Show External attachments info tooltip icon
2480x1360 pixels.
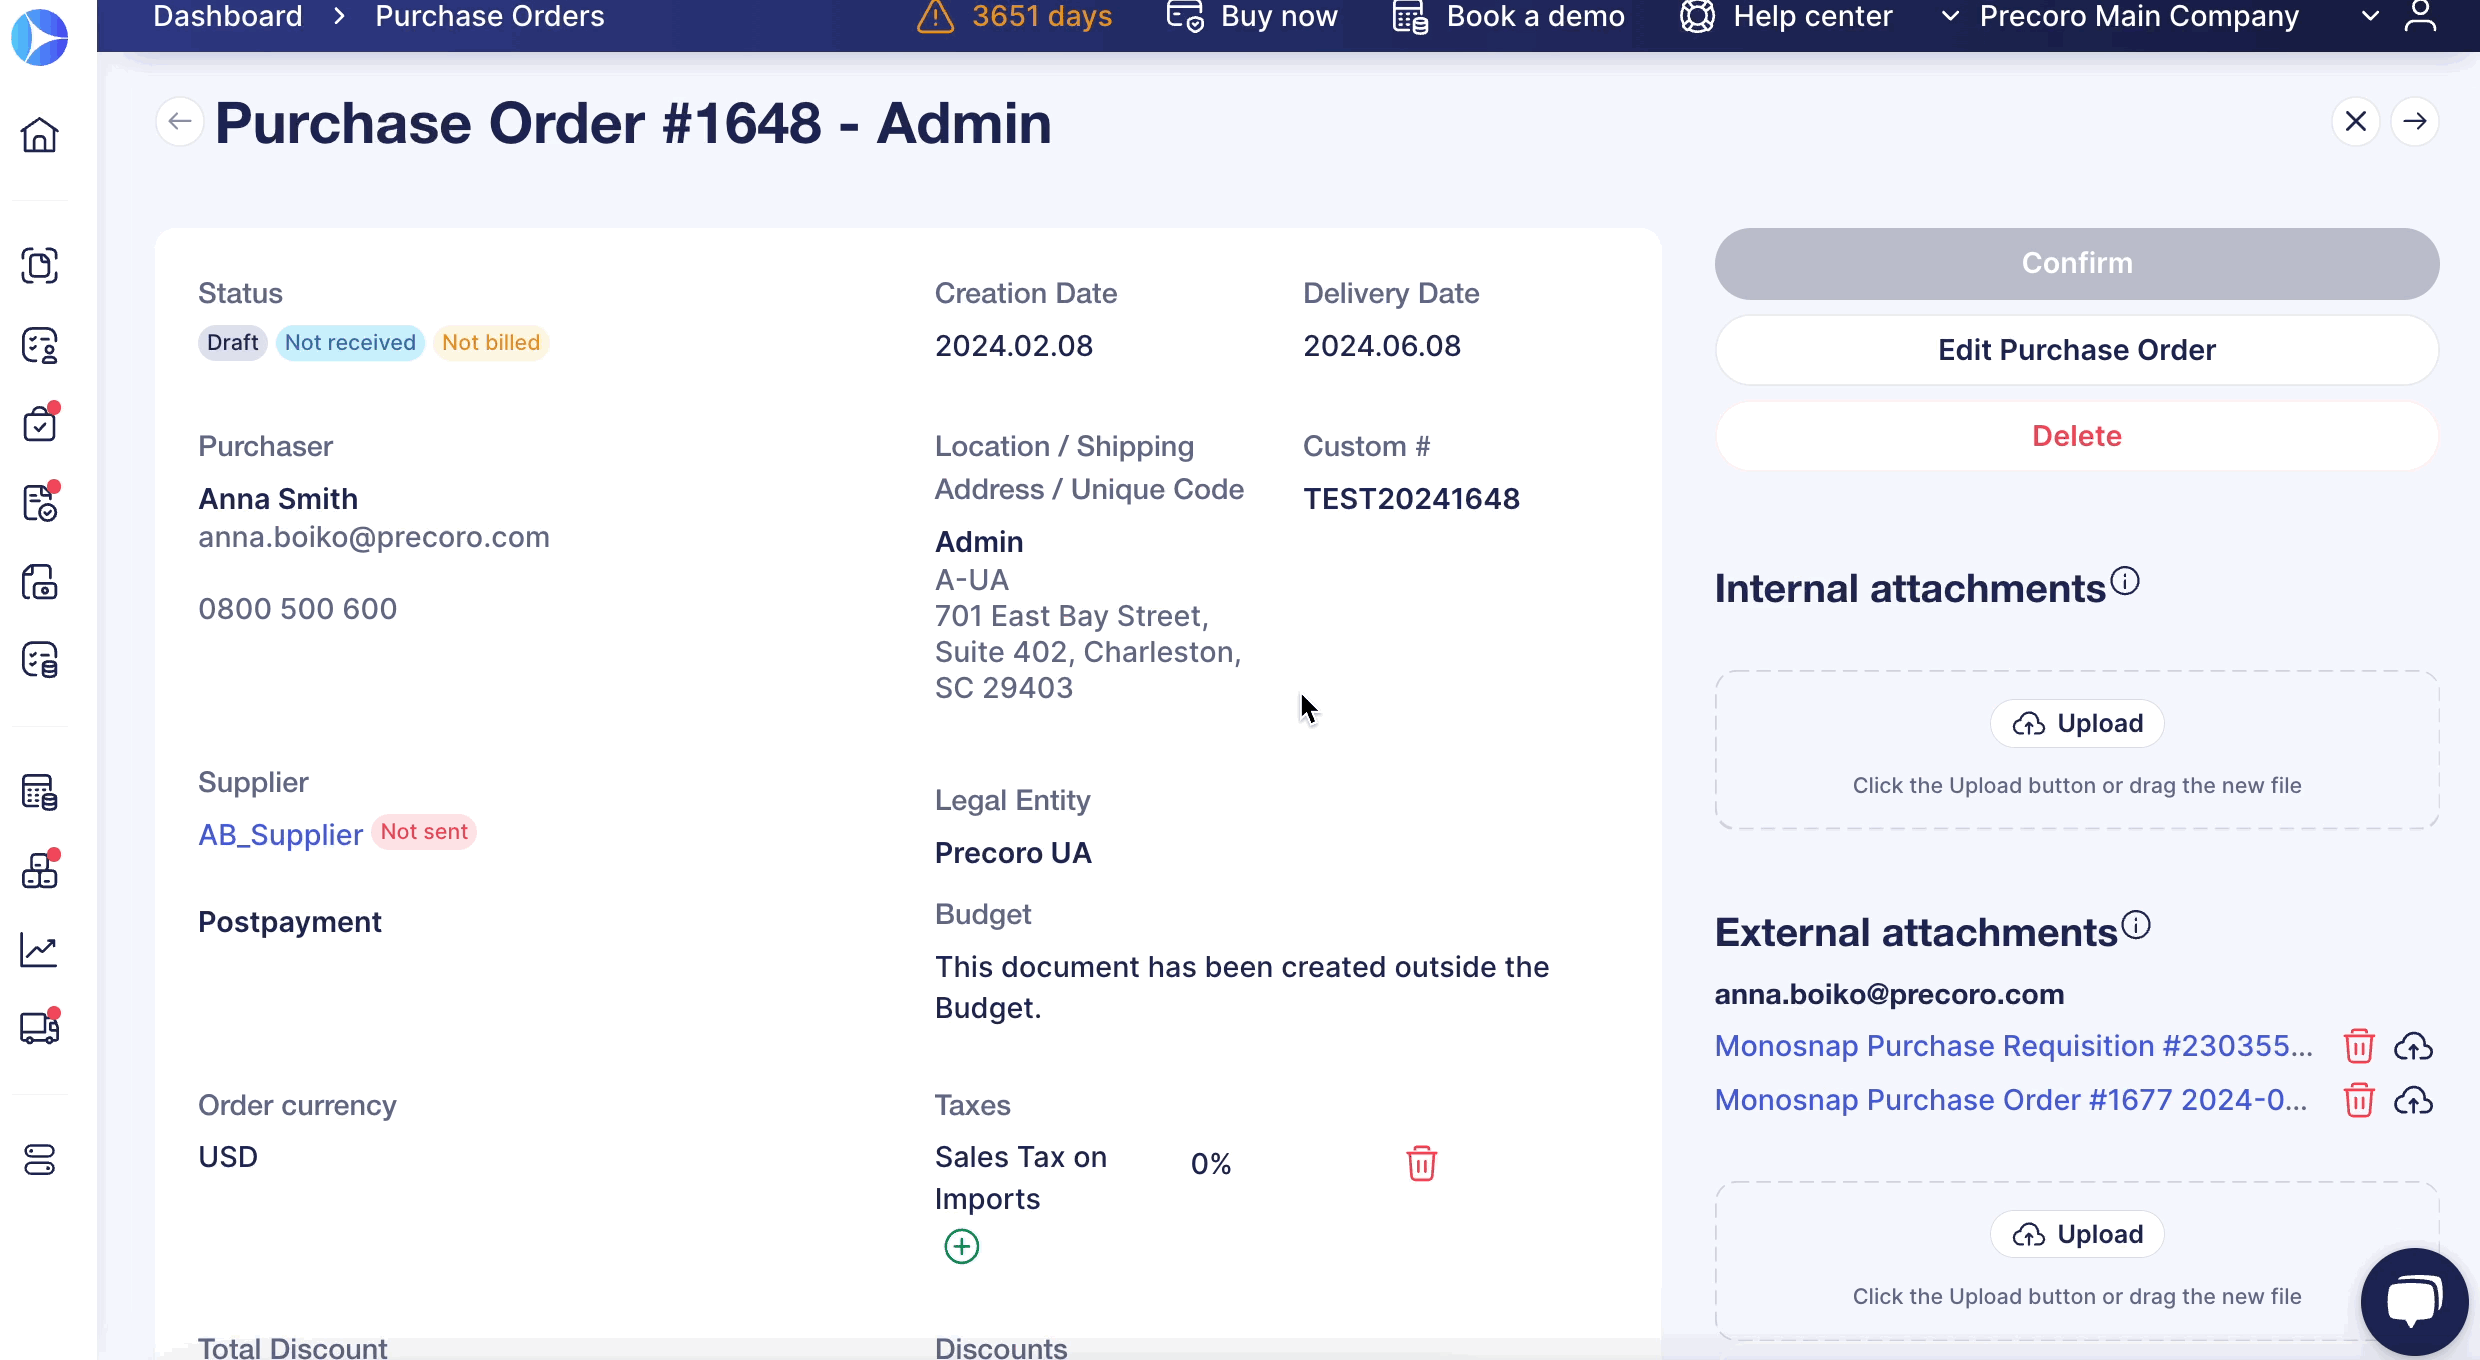[x=2136, y=925]
